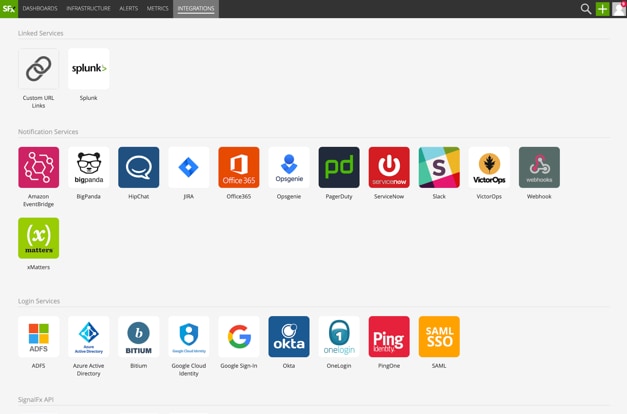Click the PagerDuty integration icon
The width and height of the screenshot is (627, 414).
339,167
